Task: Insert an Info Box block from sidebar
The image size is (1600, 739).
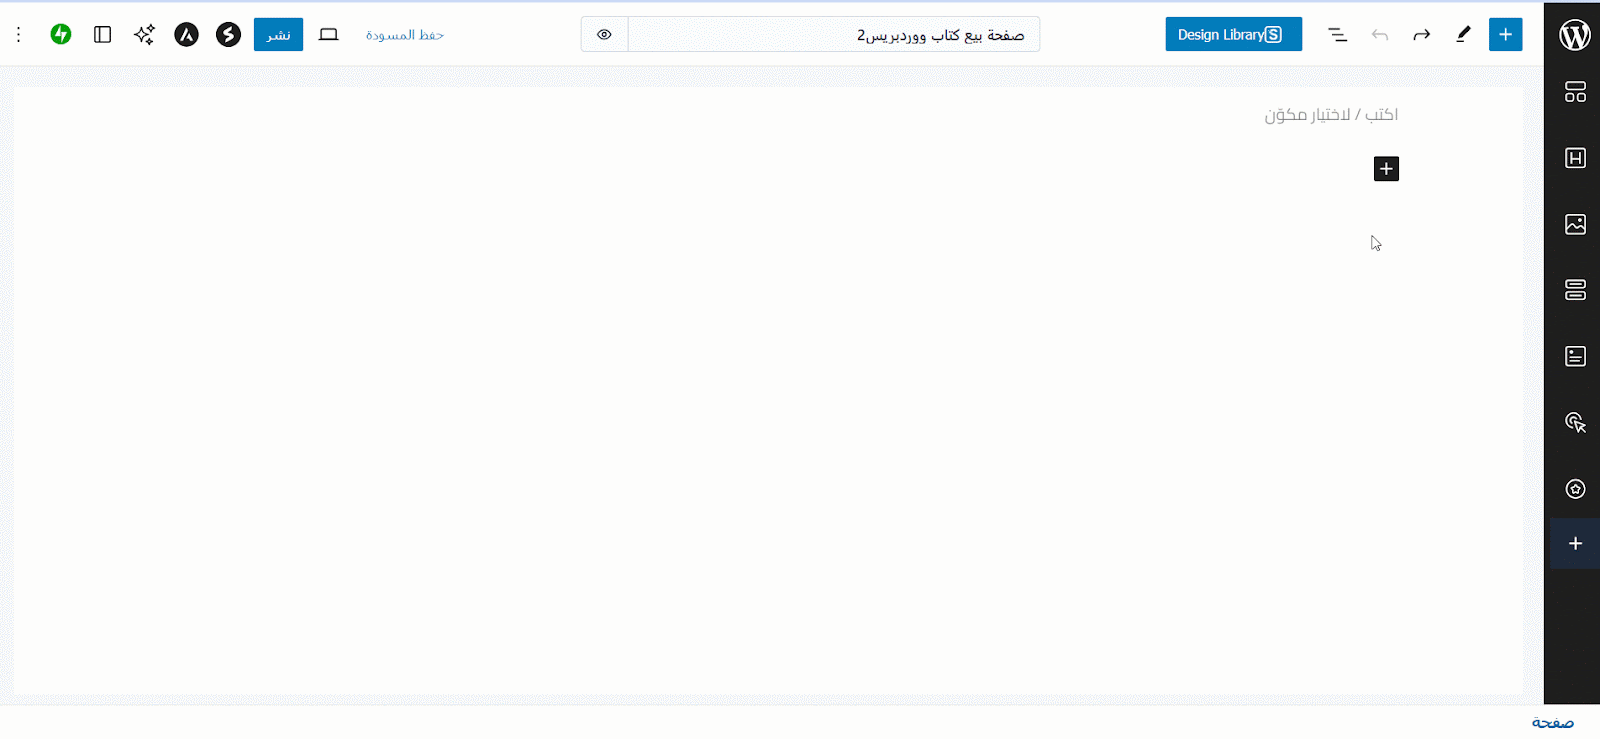Action: pos(1575,356)
